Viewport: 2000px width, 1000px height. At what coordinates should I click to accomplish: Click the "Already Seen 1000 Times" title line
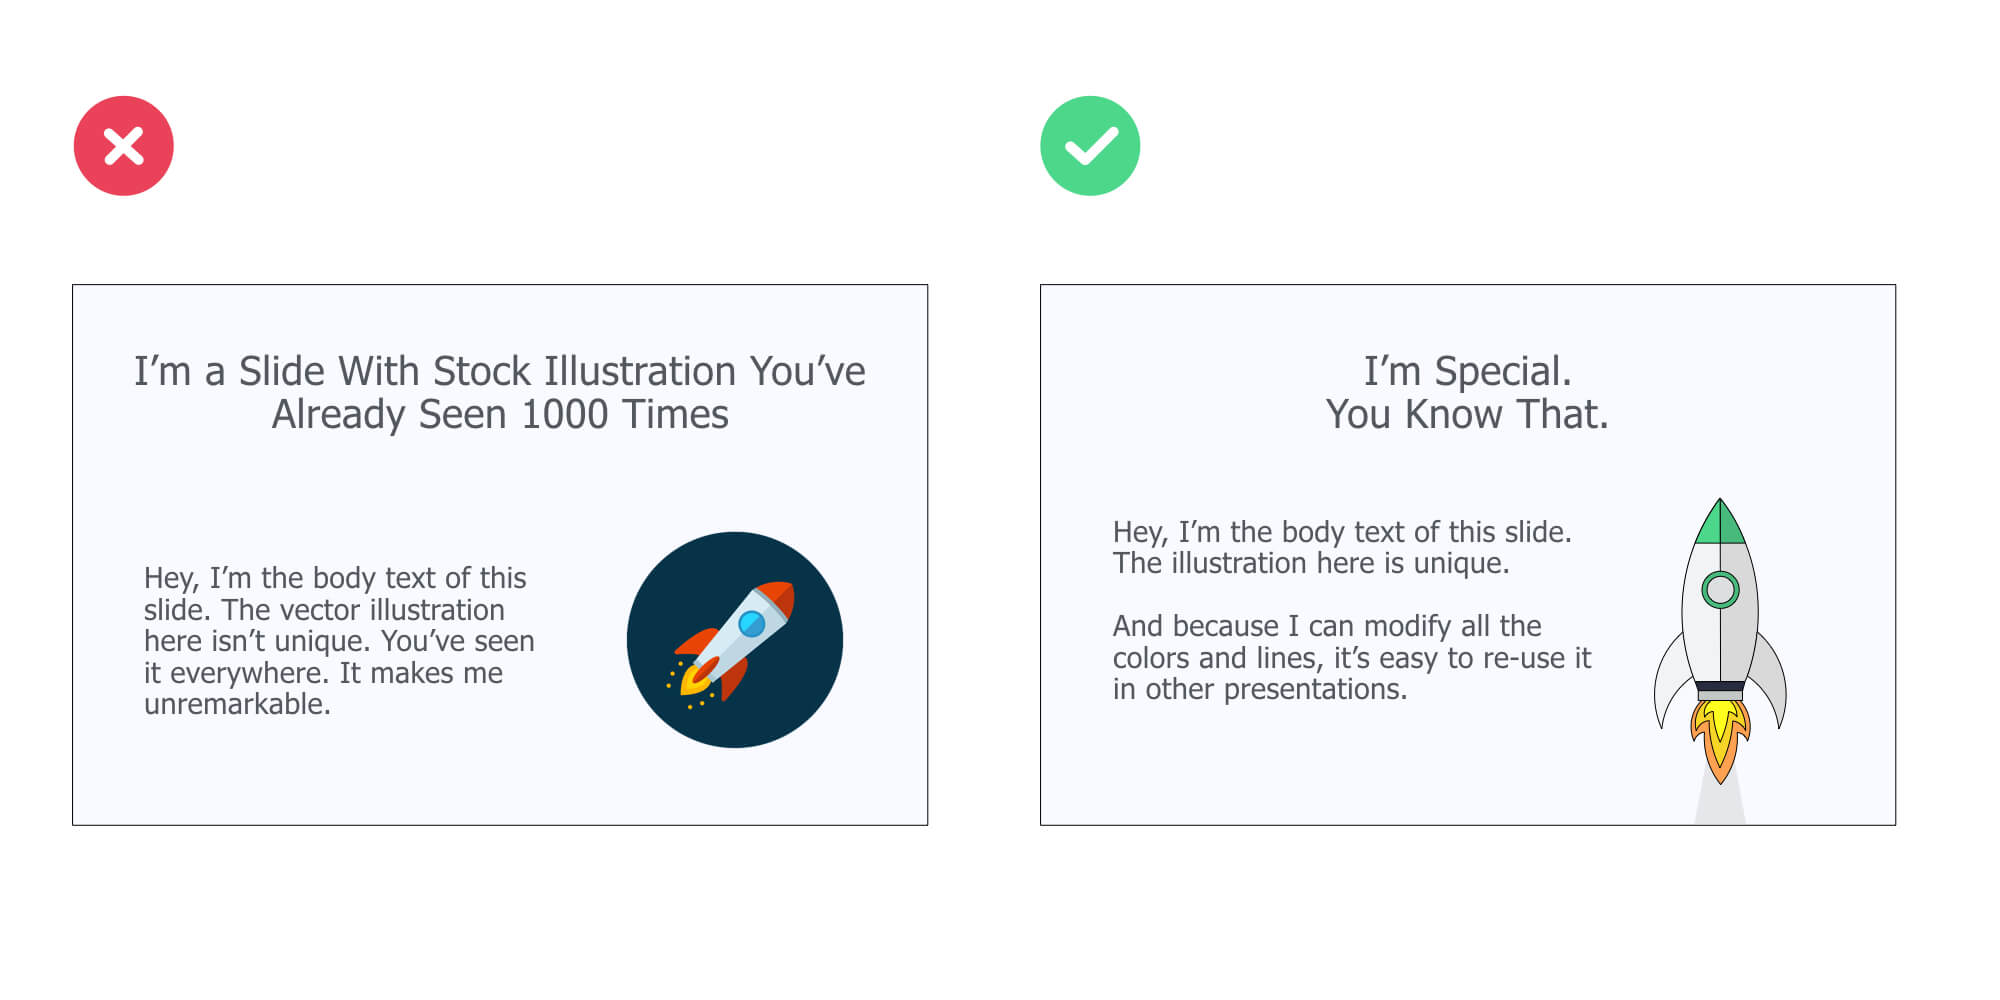tap(500, 414)
